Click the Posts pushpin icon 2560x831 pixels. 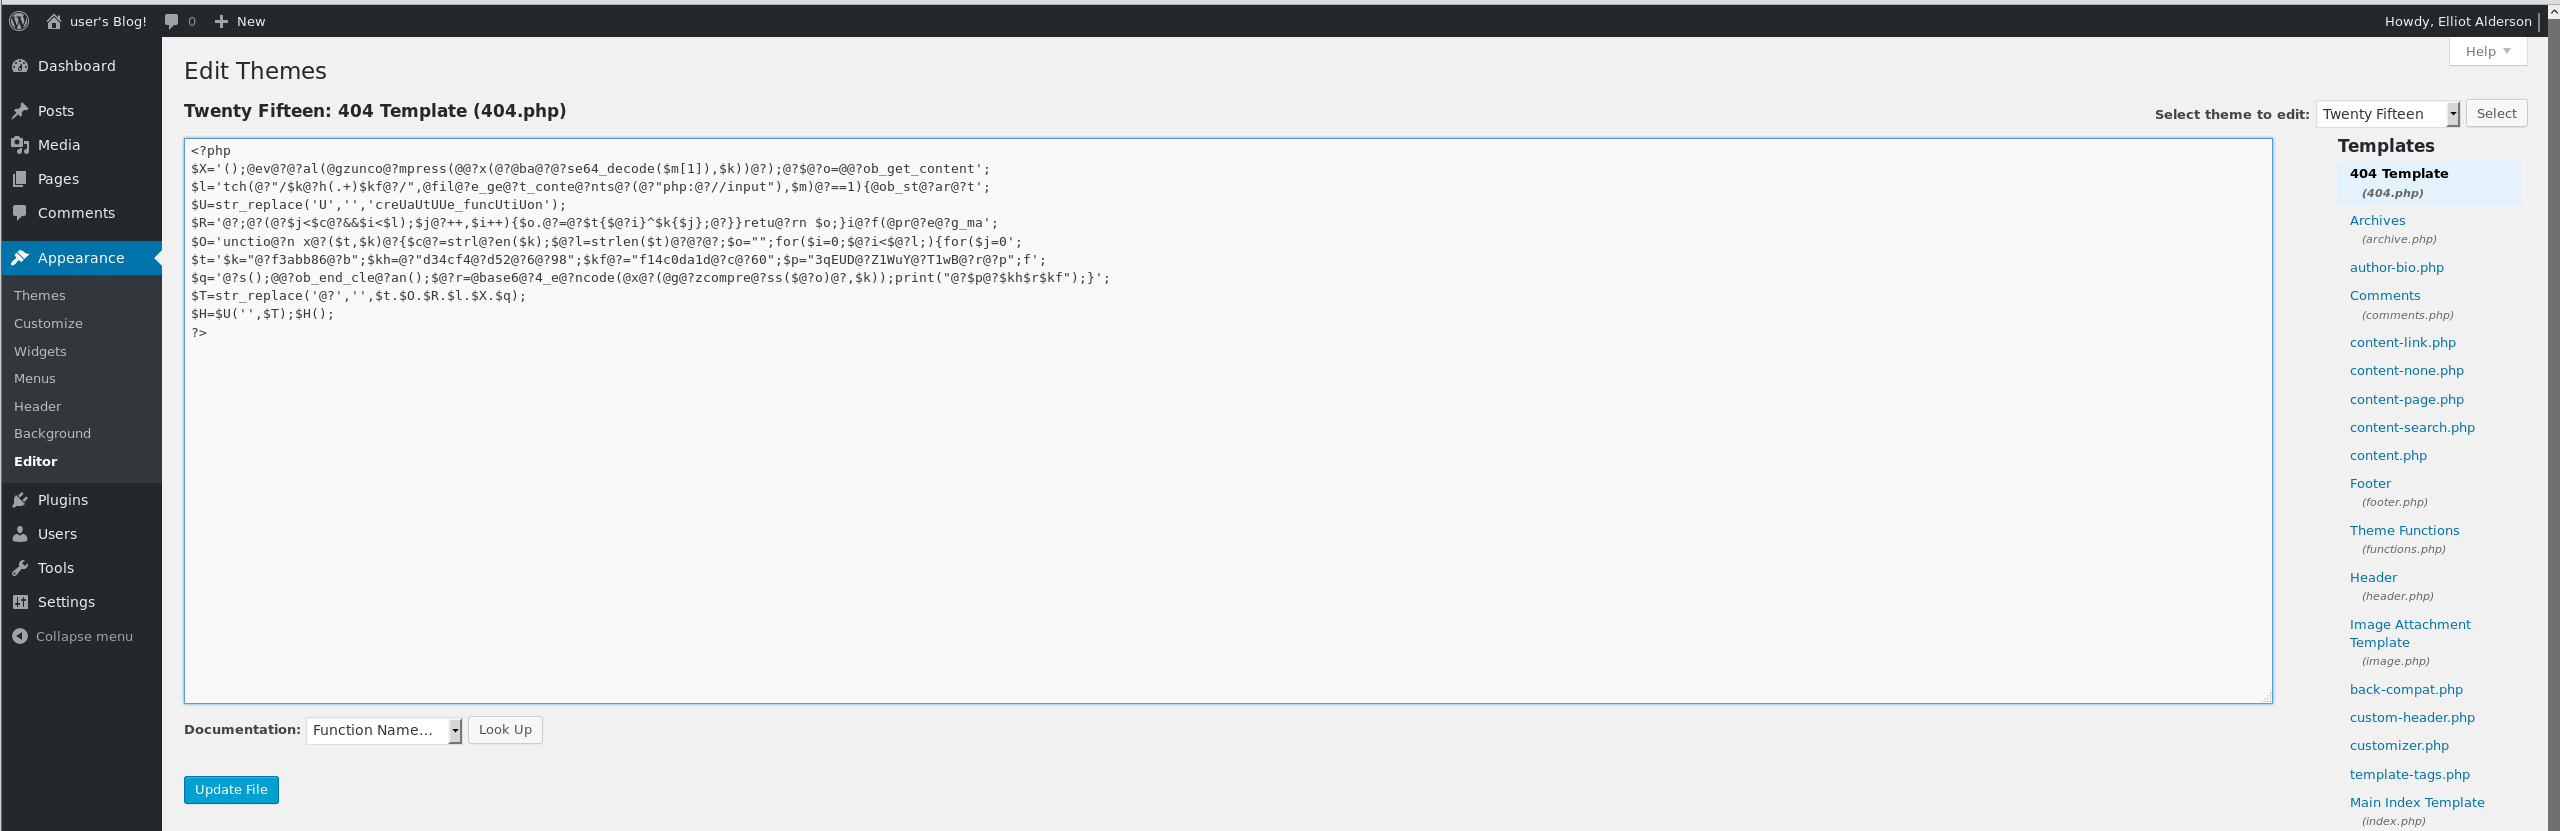pos(20,111)
